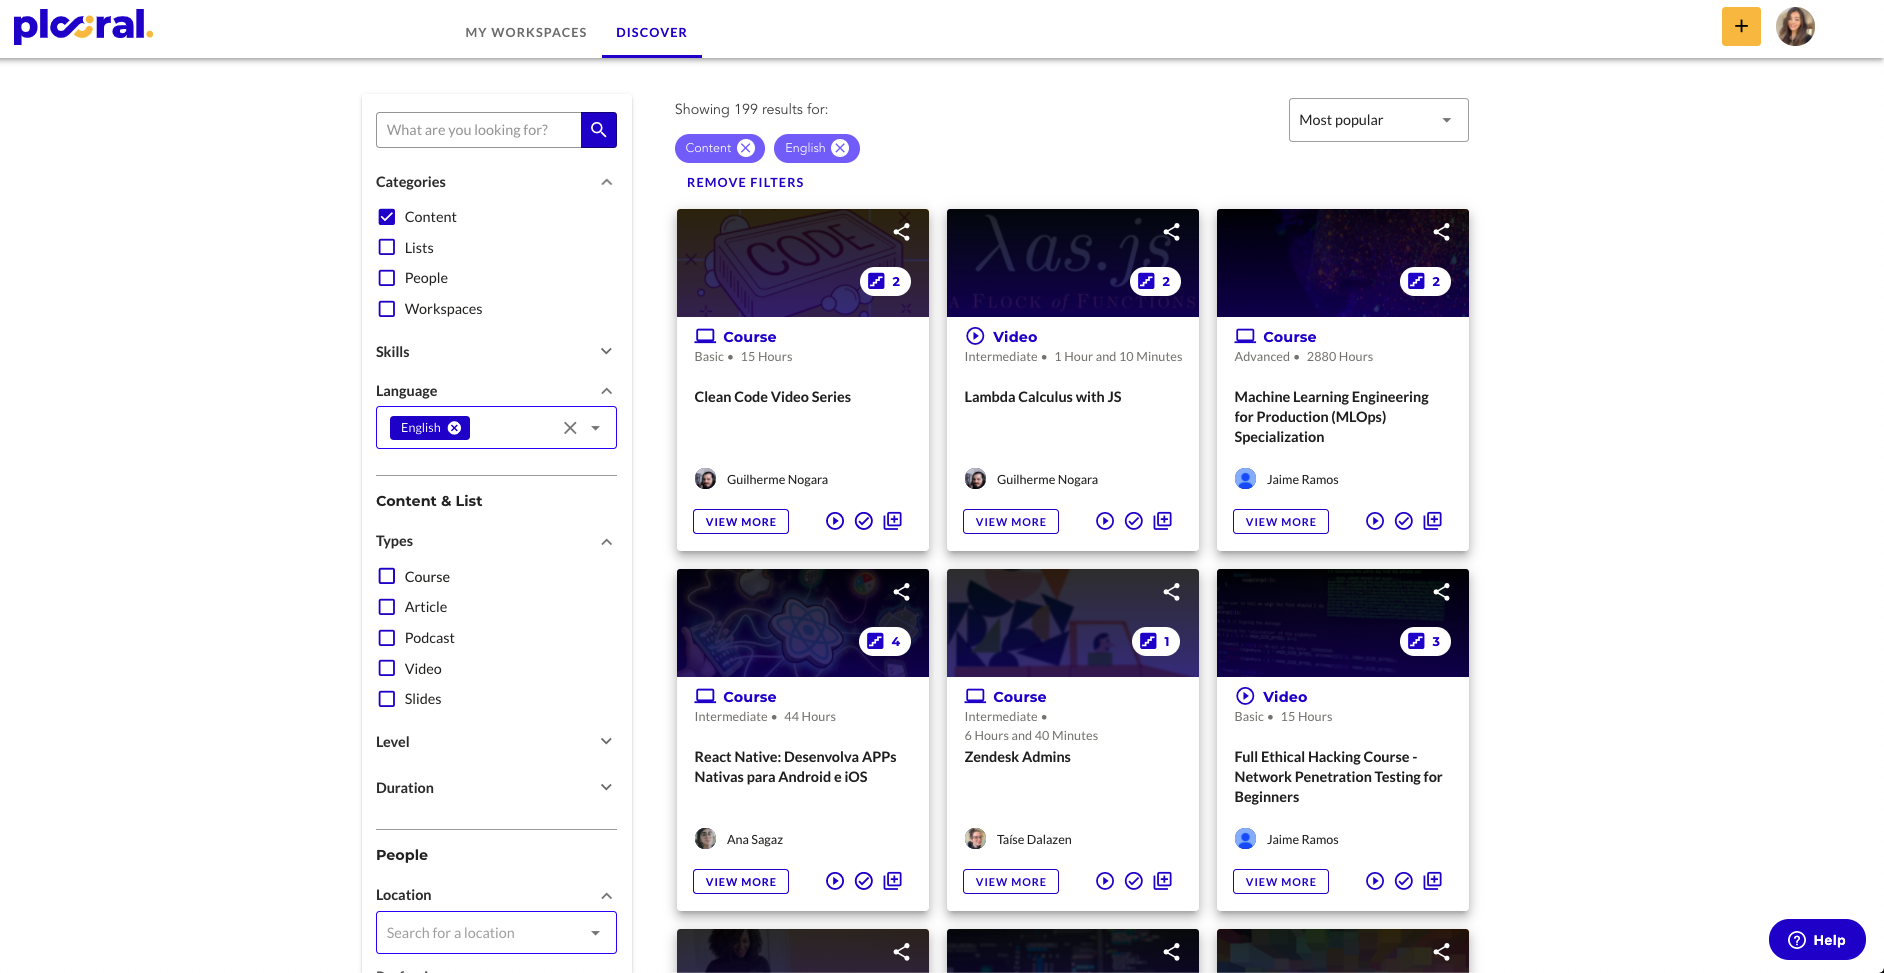Open the Help chat bubble

click(1816, 939)
